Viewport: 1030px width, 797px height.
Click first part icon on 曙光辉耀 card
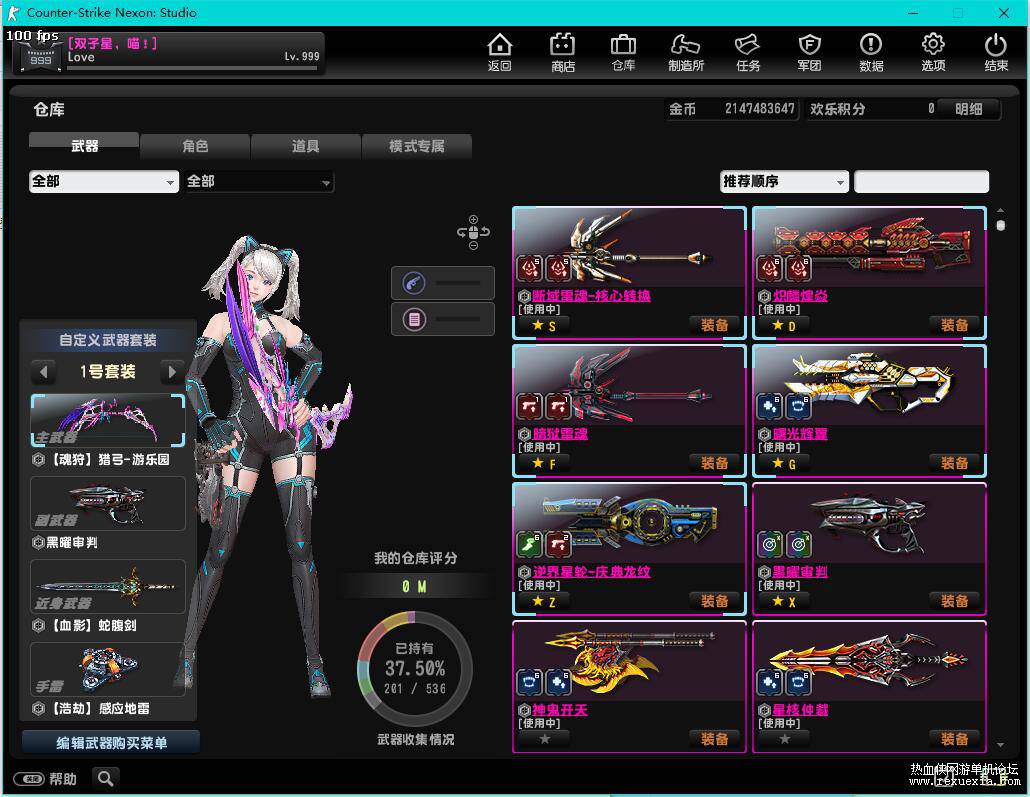point(769,406)
